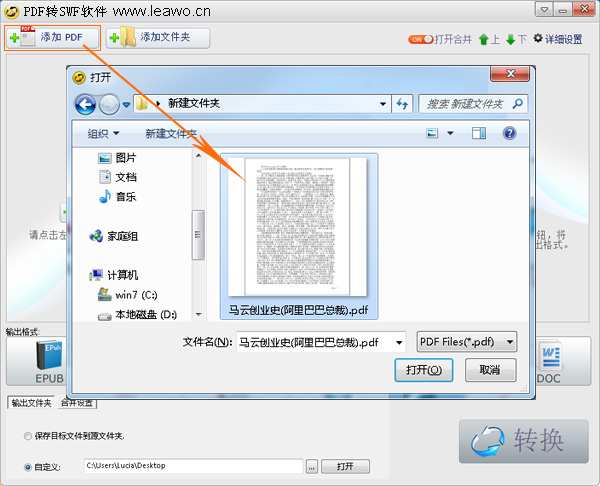The width and height of the screenshot is (600, 486).
Task: Select save to source folder radio
Action: tap(28, 436)
